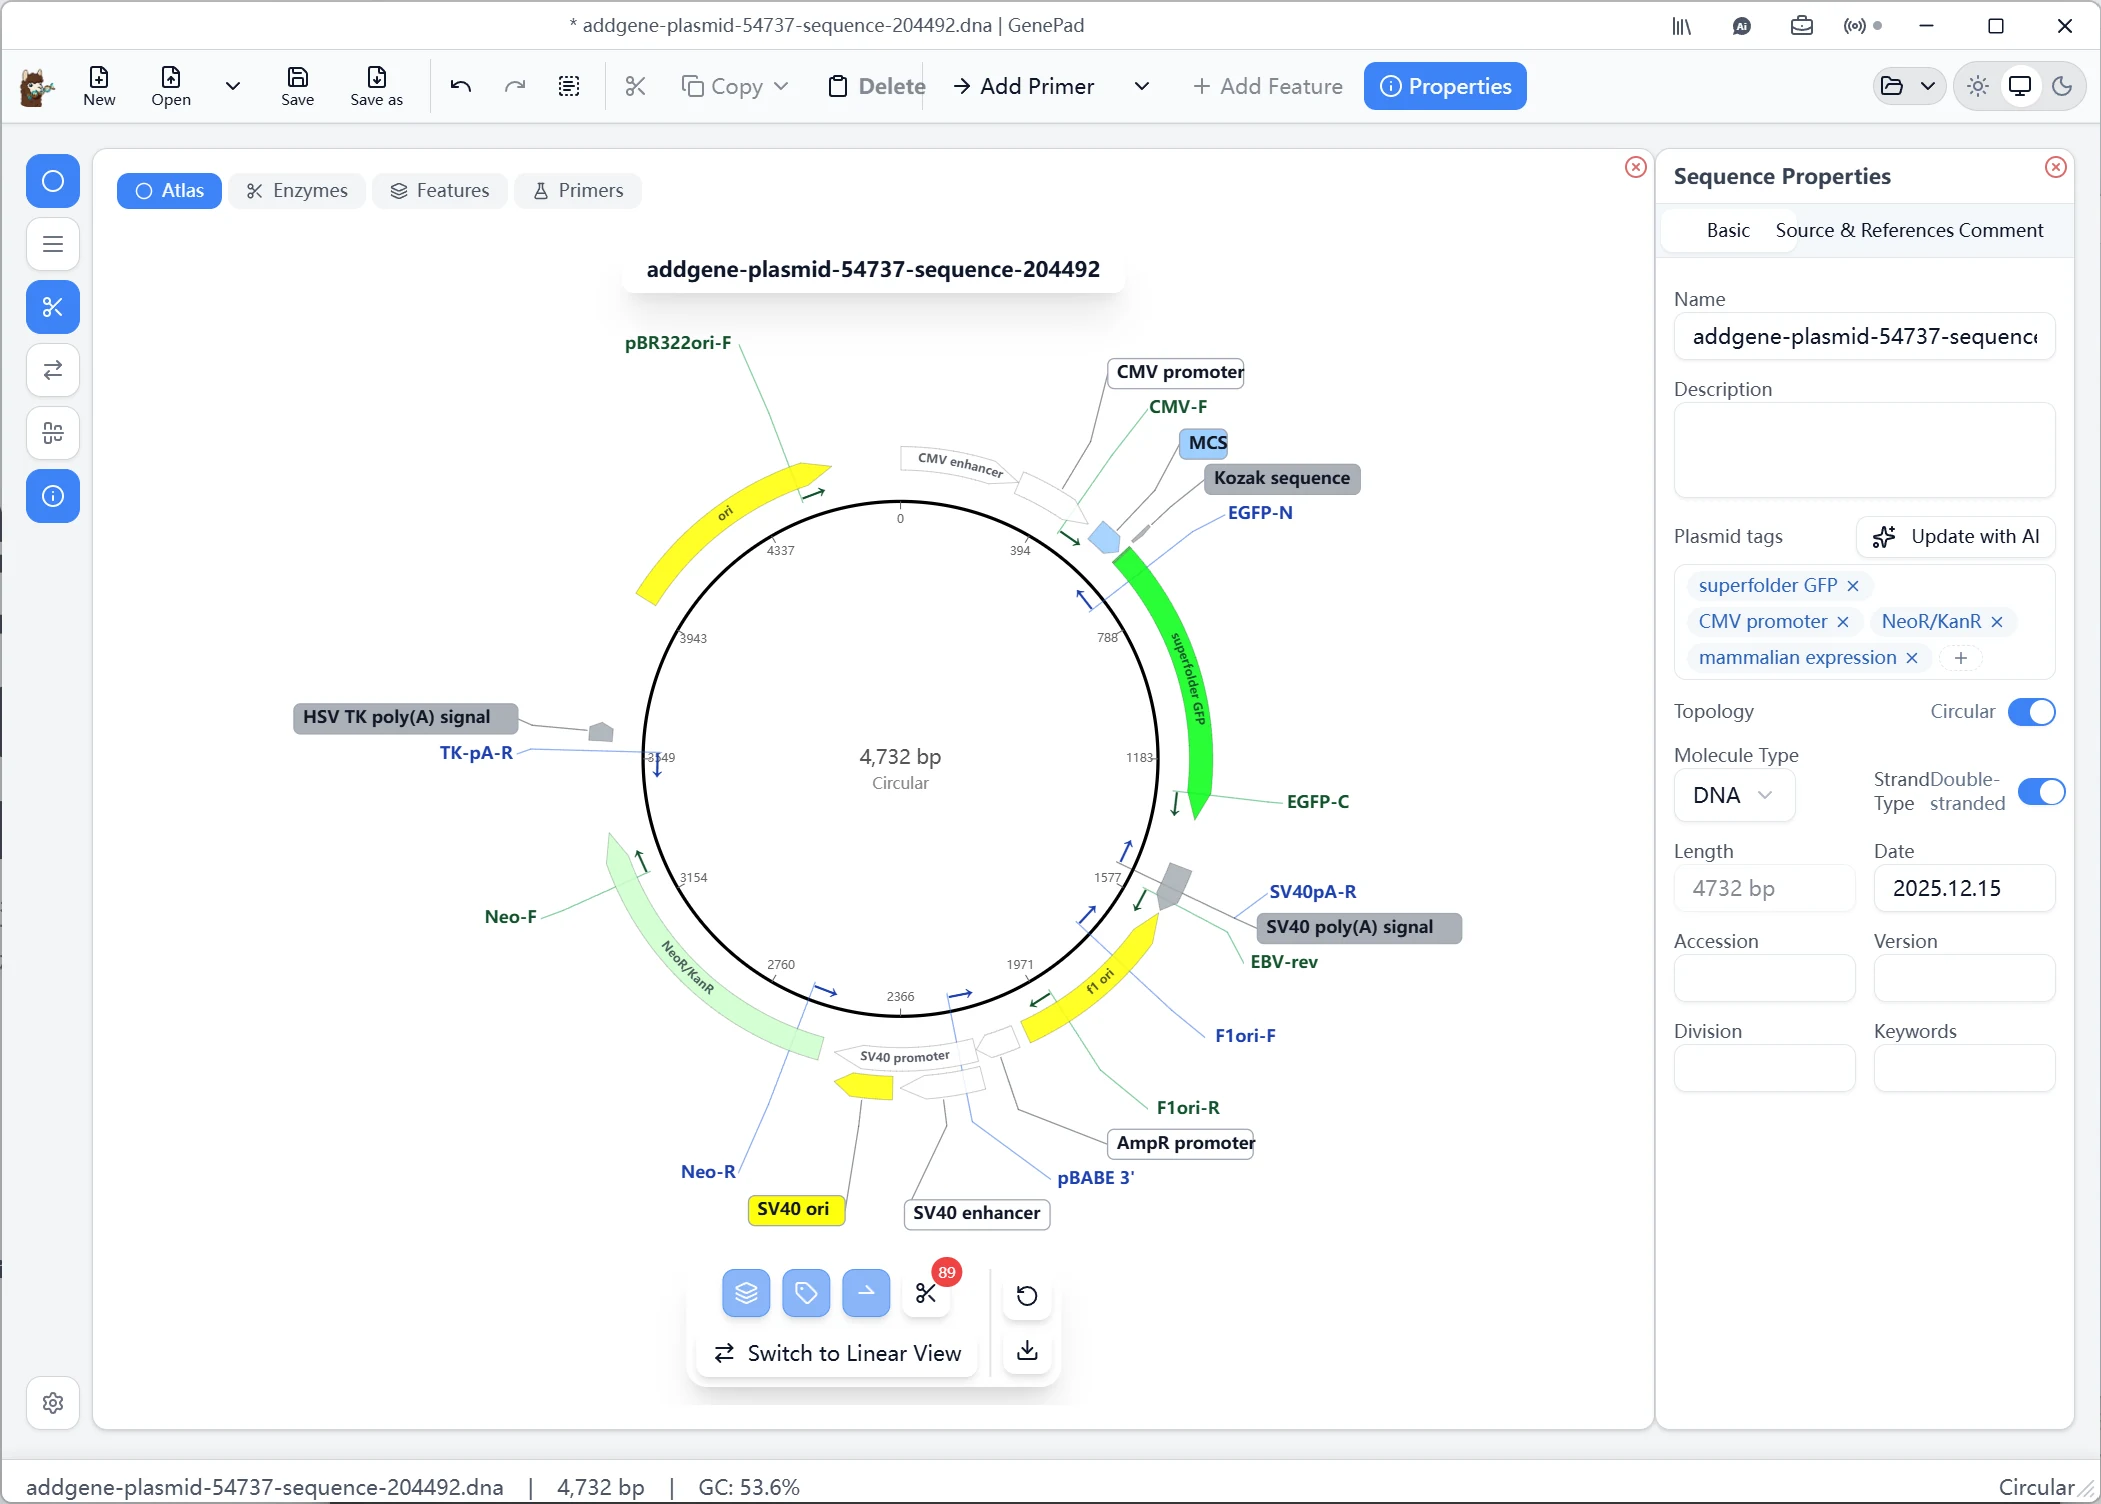The width and height of the screenshot is (2101, 1504).
Task: Click the swap arrows sidebar icon
Action: 53,370
